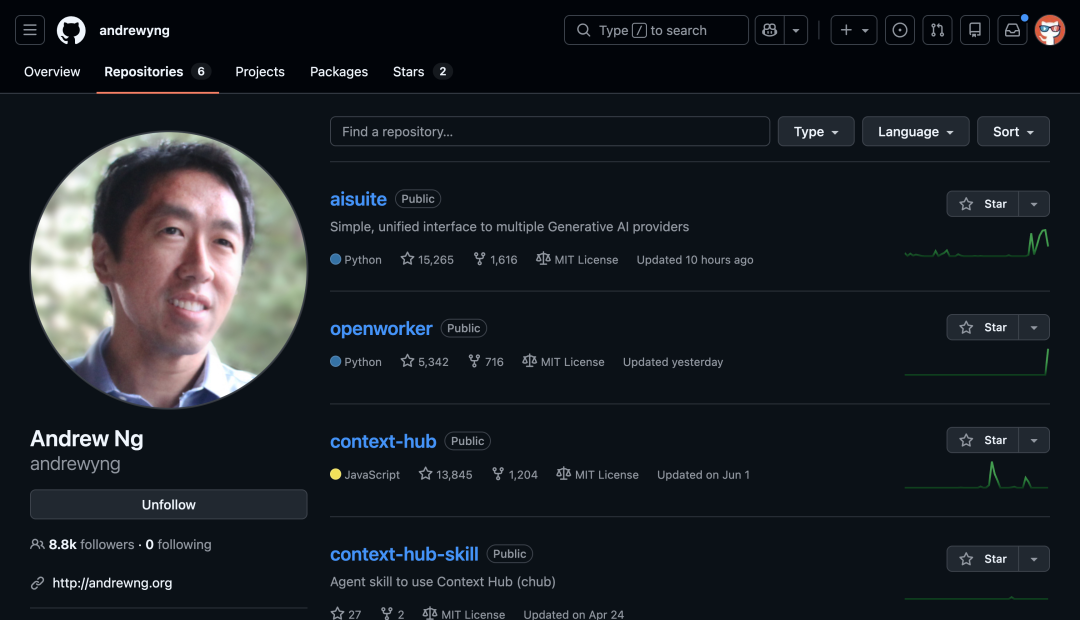
Task: Expand the Copilot dropdown arrow
Action: [x=796, y=30]
